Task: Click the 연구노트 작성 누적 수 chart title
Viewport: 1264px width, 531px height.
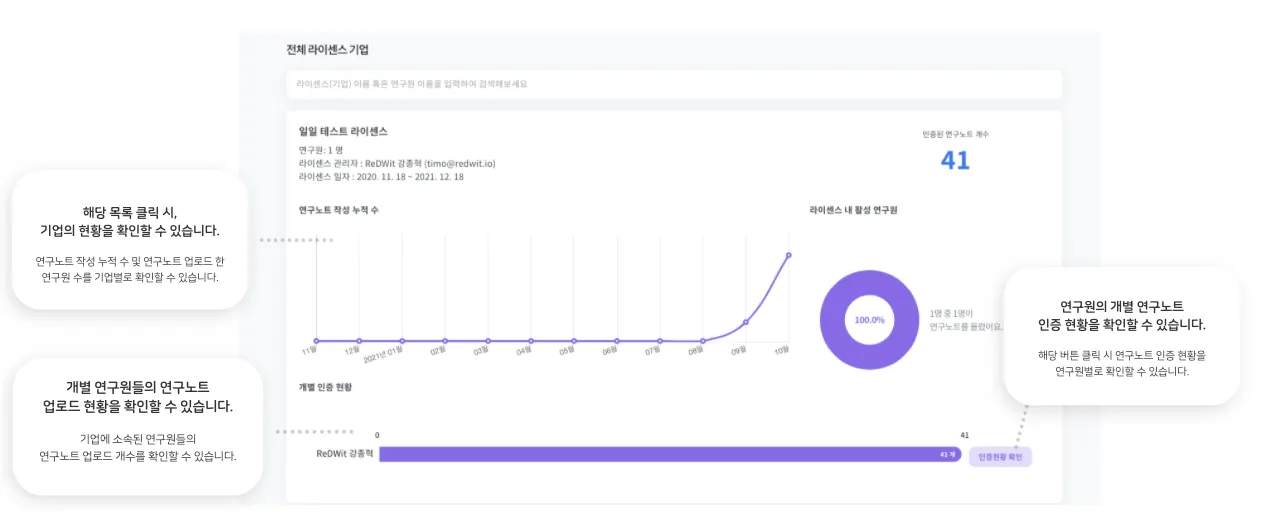Action: point(339,210)
